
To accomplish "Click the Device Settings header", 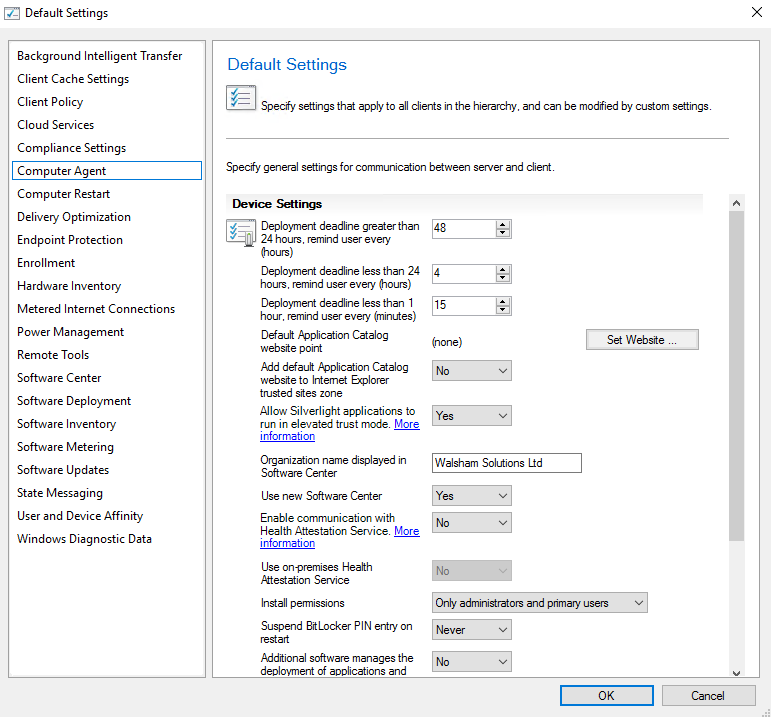I will pos(277,204).
